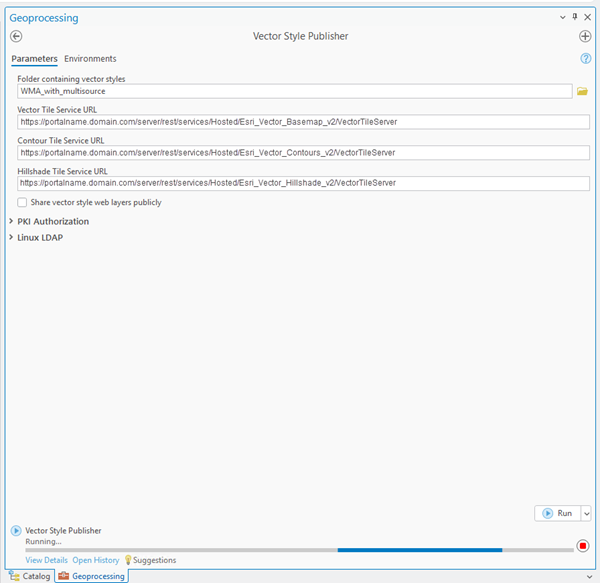Click the Contour Tile Service URL field

pyautogui.click(x=303, y=153)
